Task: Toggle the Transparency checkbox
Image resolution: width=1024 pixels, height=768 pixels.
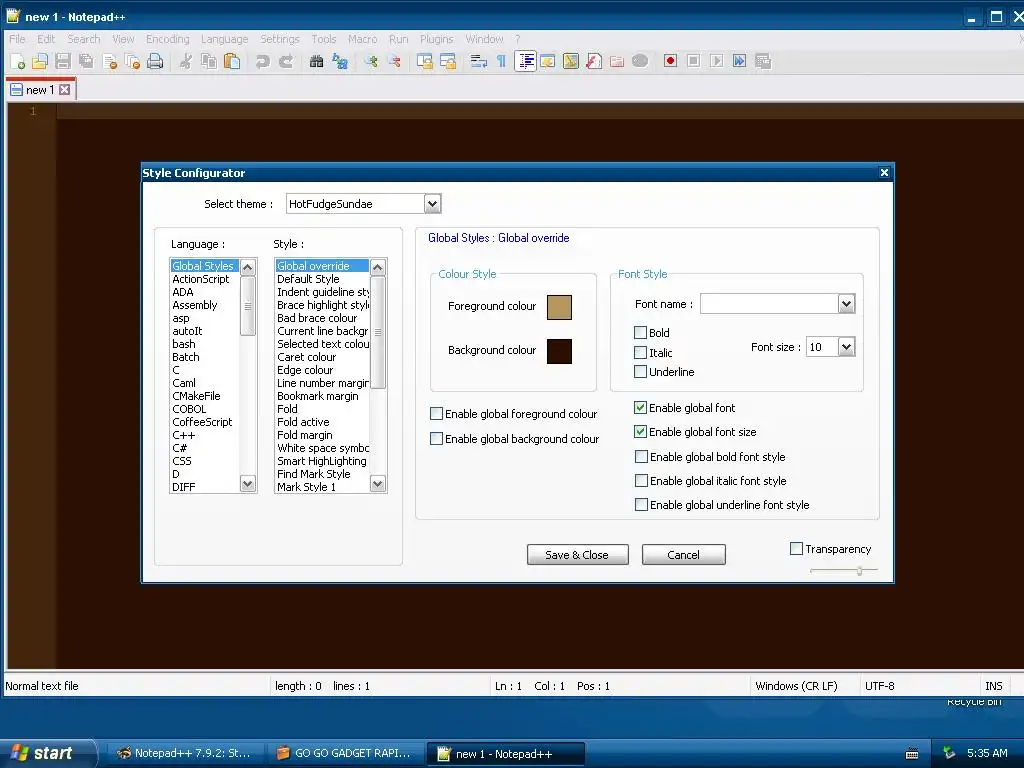Action: pyautogui.click(x=796, y=549)
